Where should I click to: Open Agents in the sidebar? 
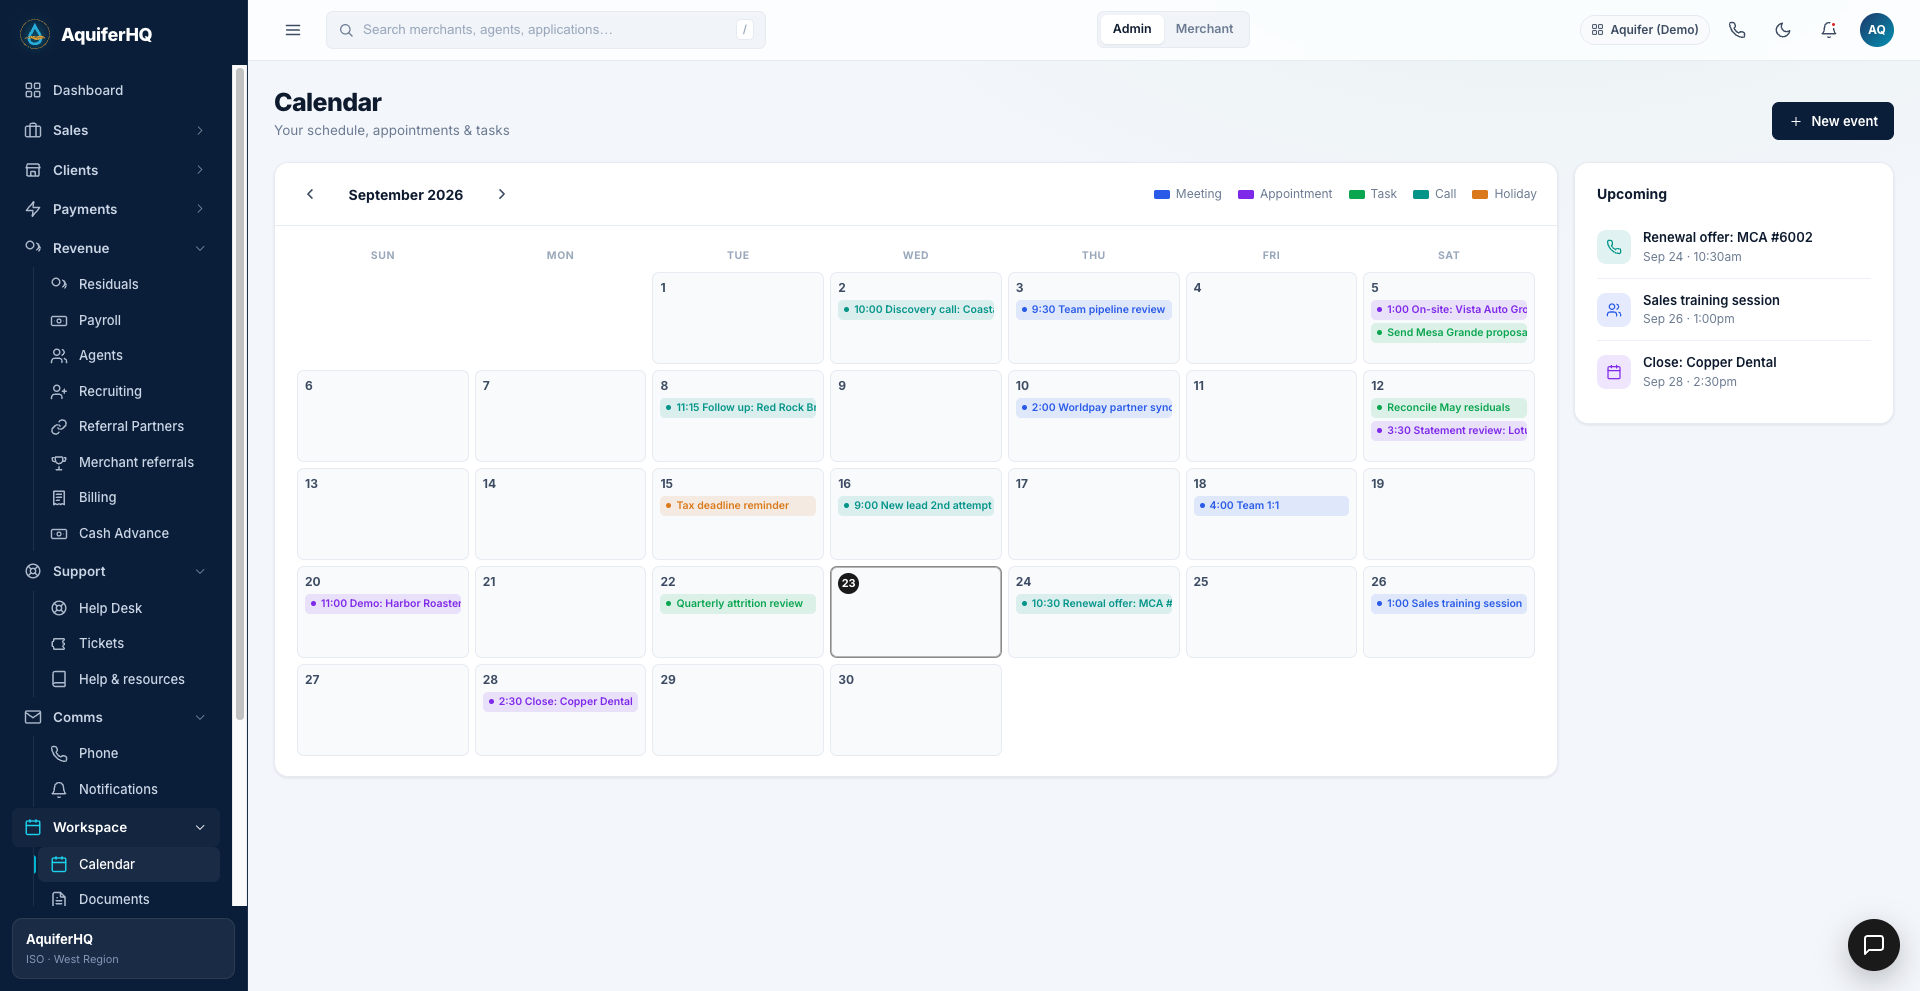[129, 355]
